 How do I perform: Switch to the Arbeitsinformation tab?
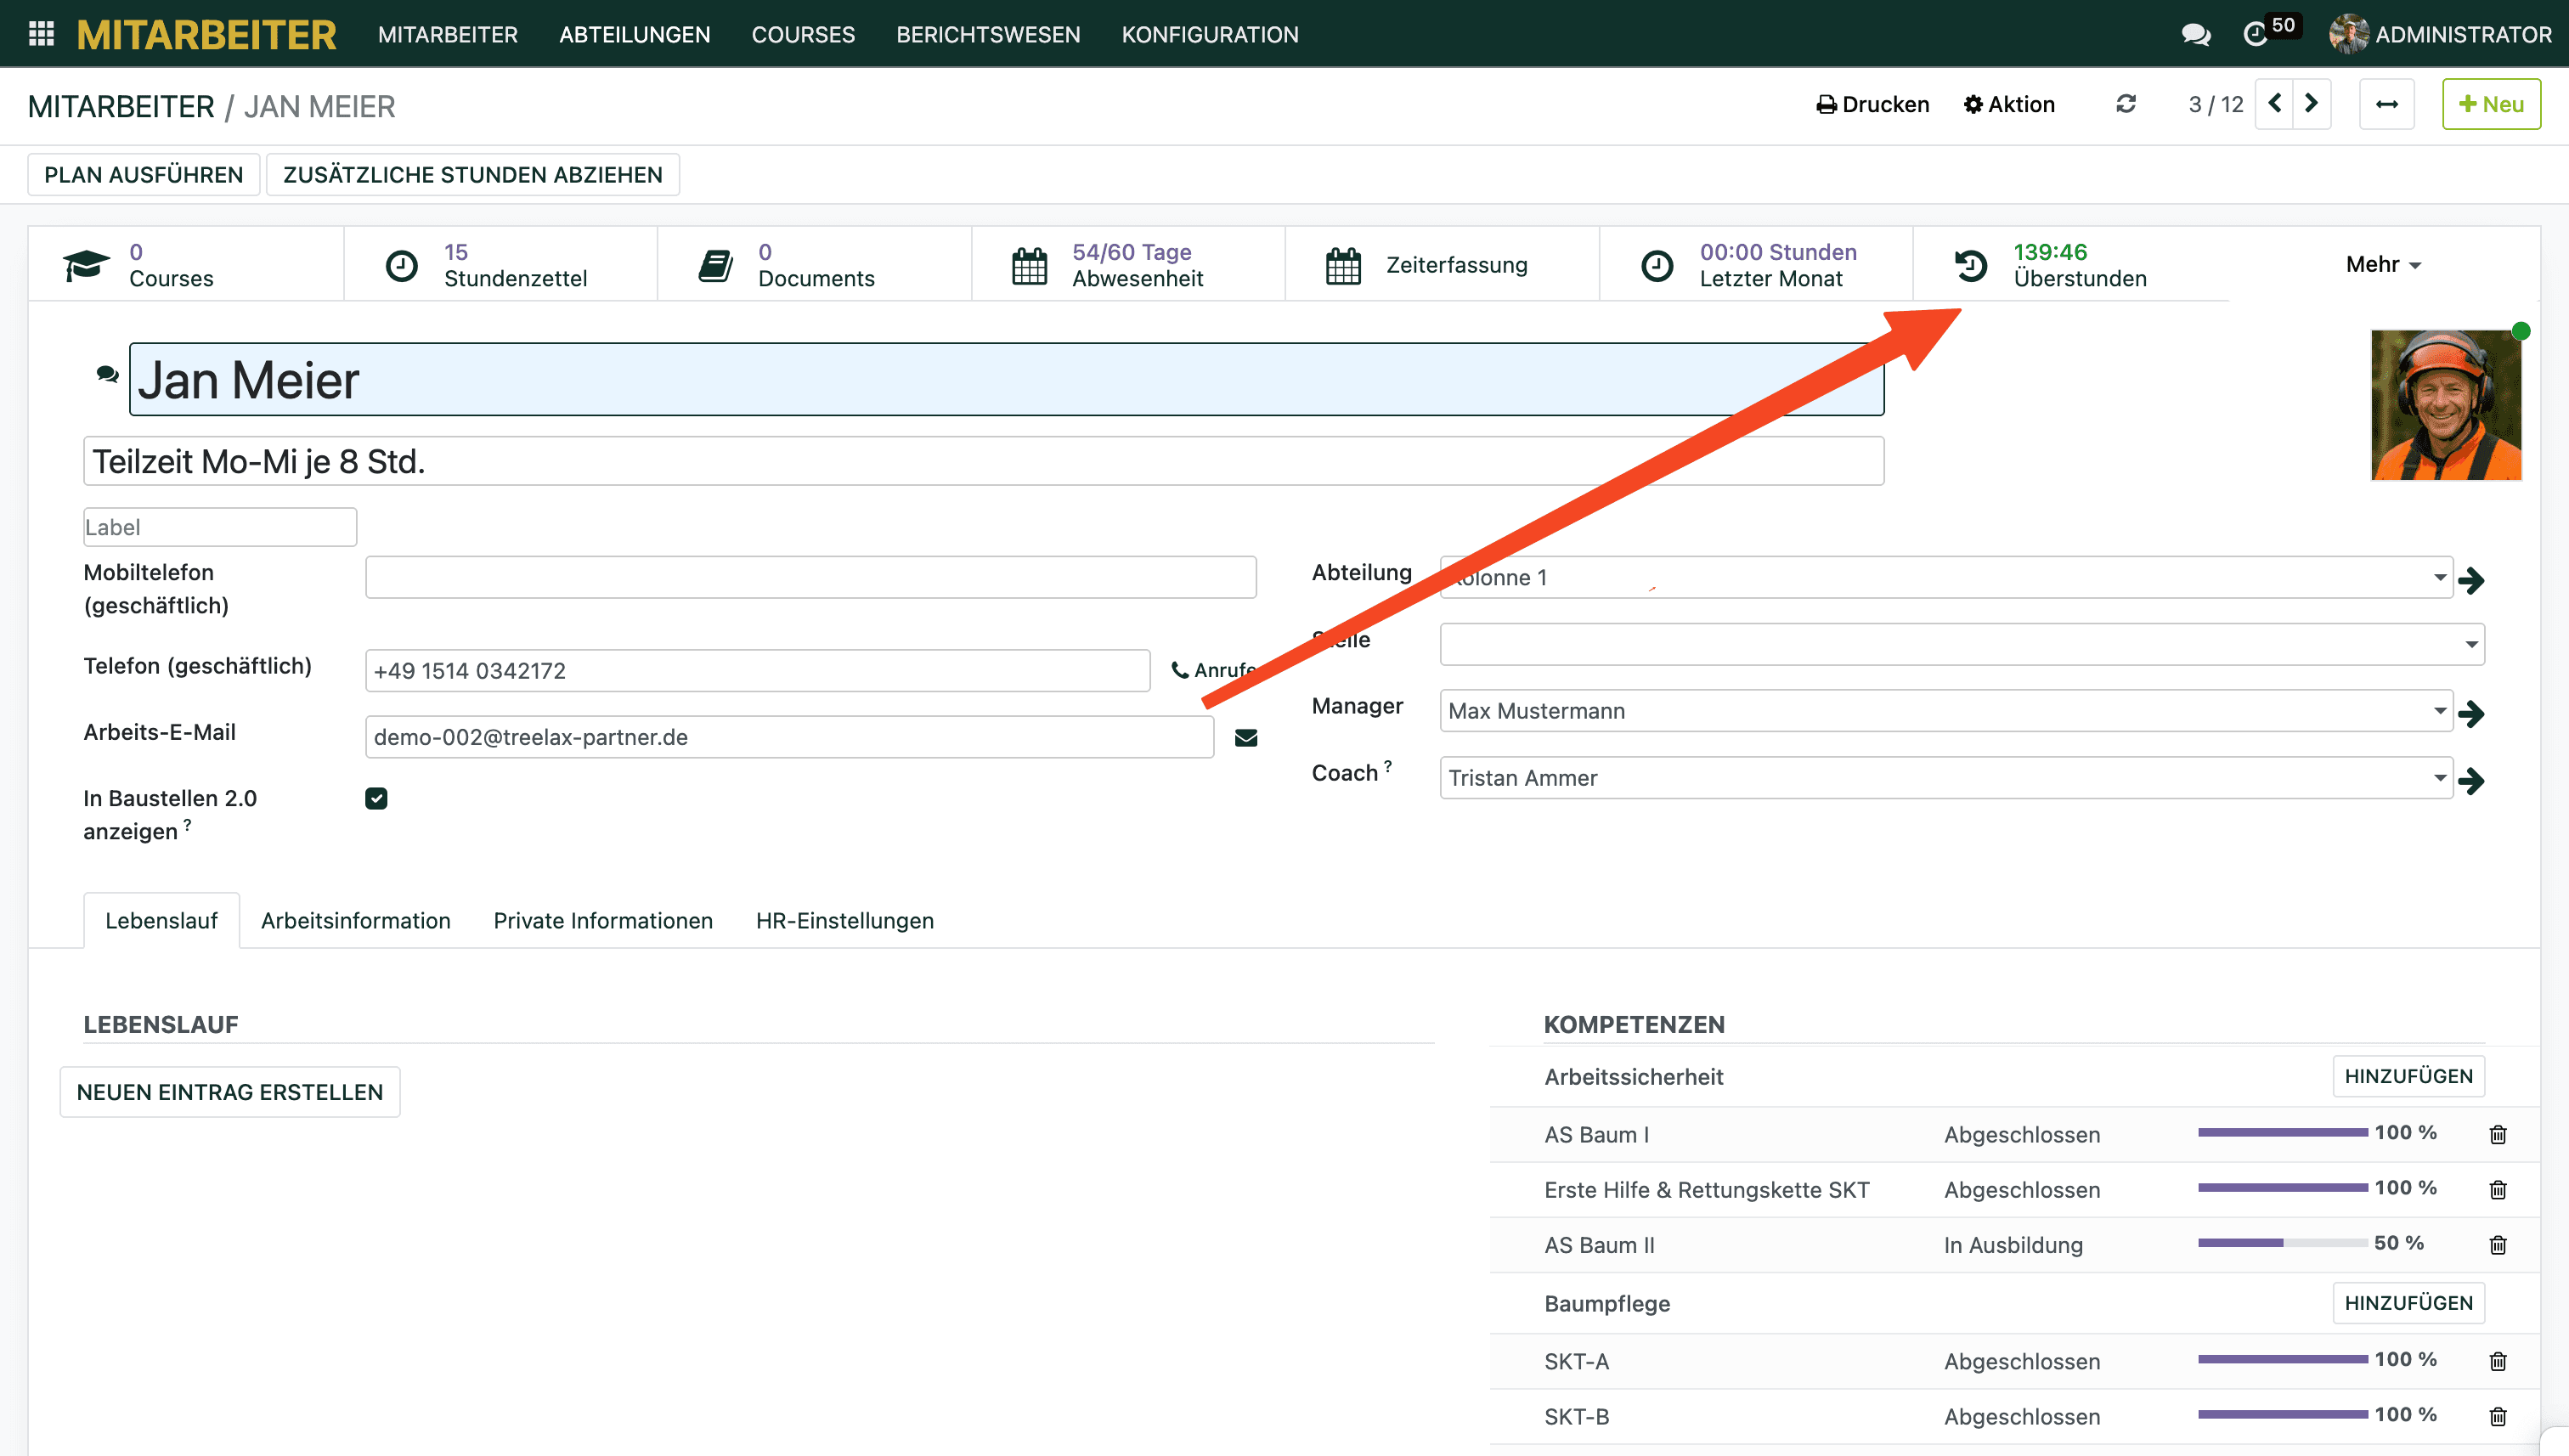[356, 920]
